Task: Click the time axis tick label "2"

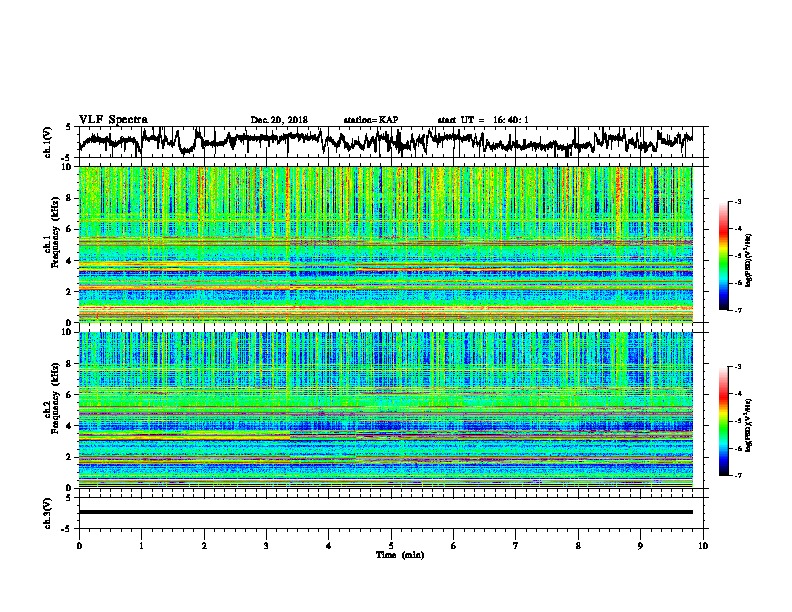Action: coord(204,546)
